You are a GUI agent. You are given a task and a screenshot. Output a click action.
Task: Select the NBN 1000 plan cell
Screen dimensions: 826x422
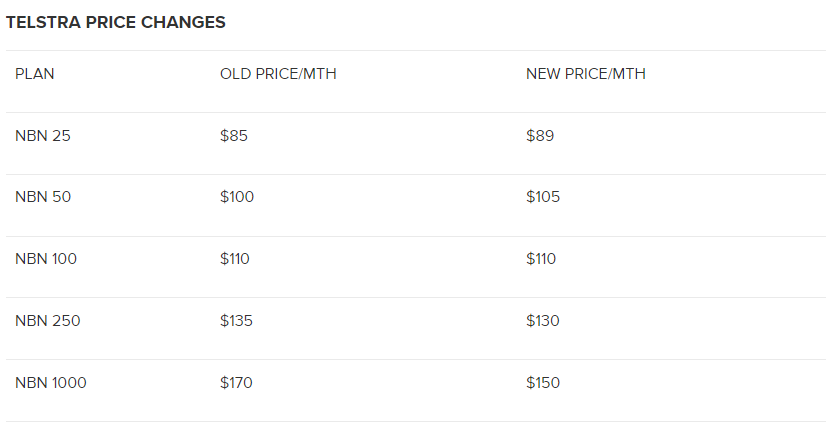[x=51, y=382]
